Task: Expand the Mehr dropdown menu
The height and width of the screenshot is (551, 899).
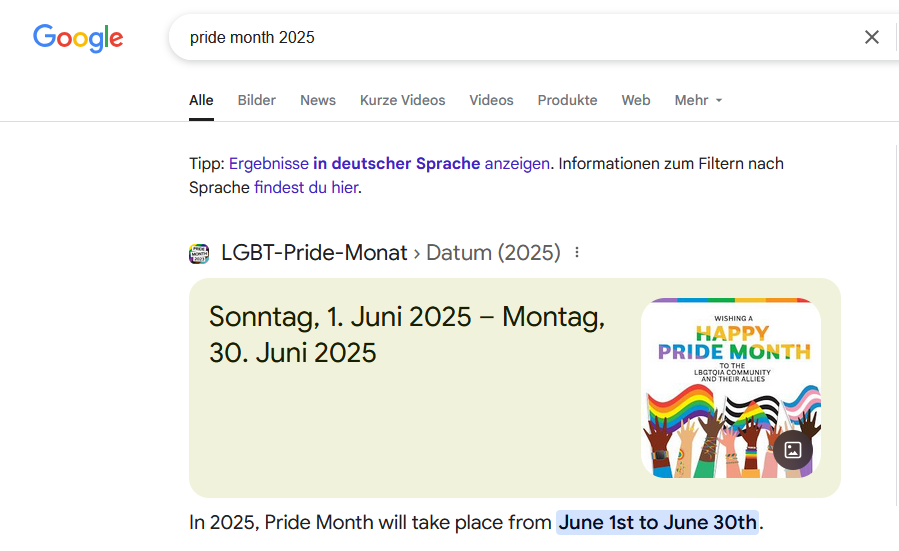Action: pos(698,100)
